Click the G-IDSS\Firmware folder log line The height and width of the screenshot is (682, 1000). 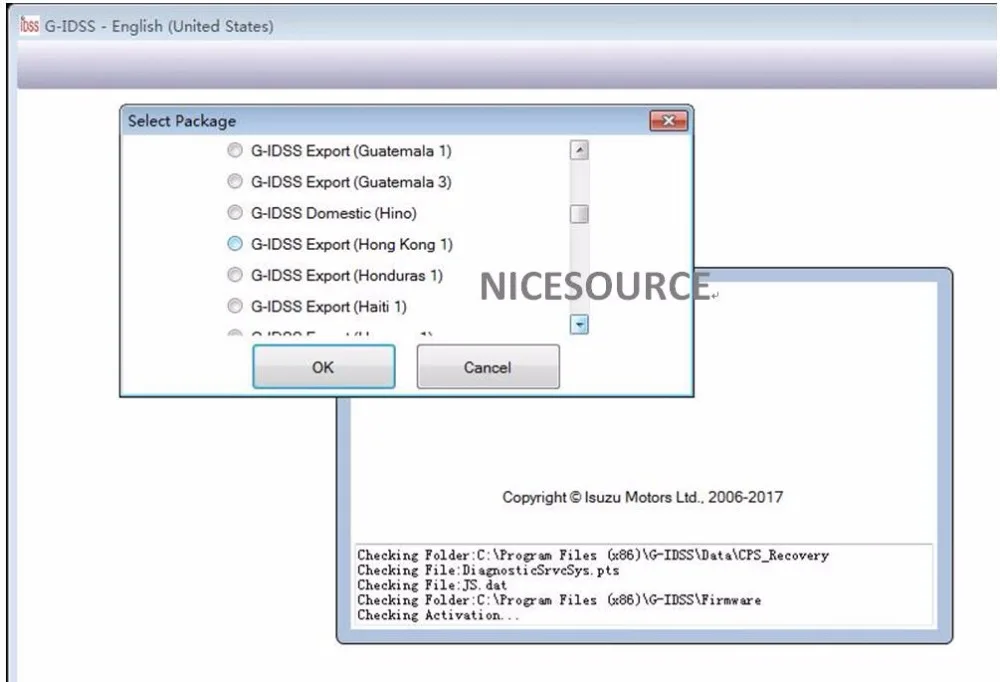(x=559, y=600)
